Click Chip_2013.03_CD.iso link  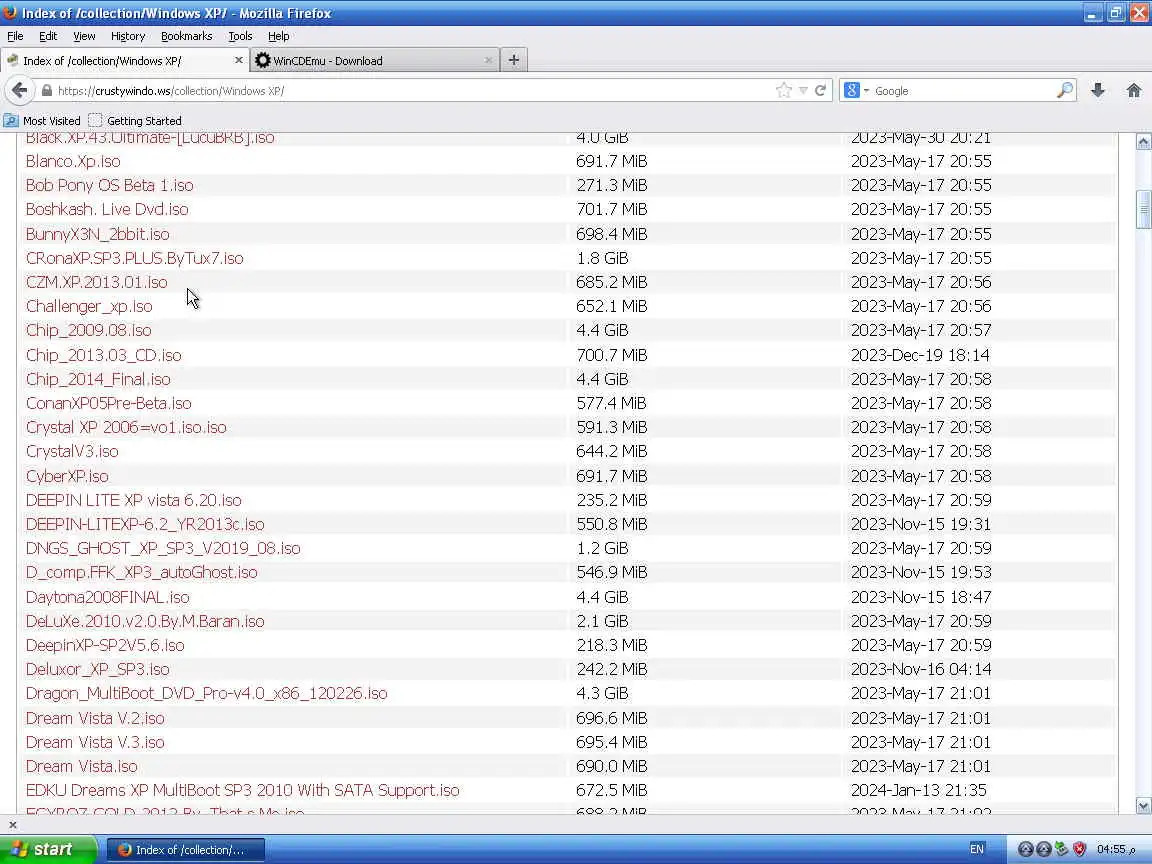tap(104, 356)
